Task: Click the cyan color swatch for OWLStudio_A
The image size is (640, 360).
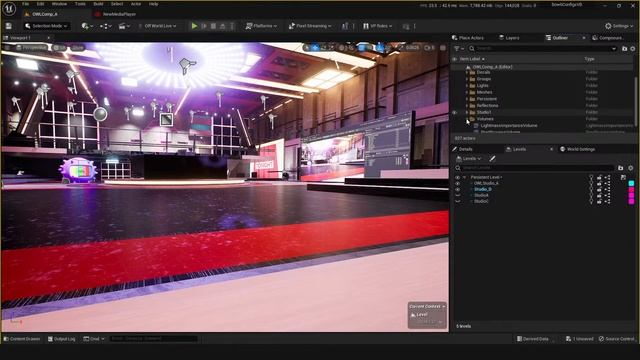Action: 631,183
